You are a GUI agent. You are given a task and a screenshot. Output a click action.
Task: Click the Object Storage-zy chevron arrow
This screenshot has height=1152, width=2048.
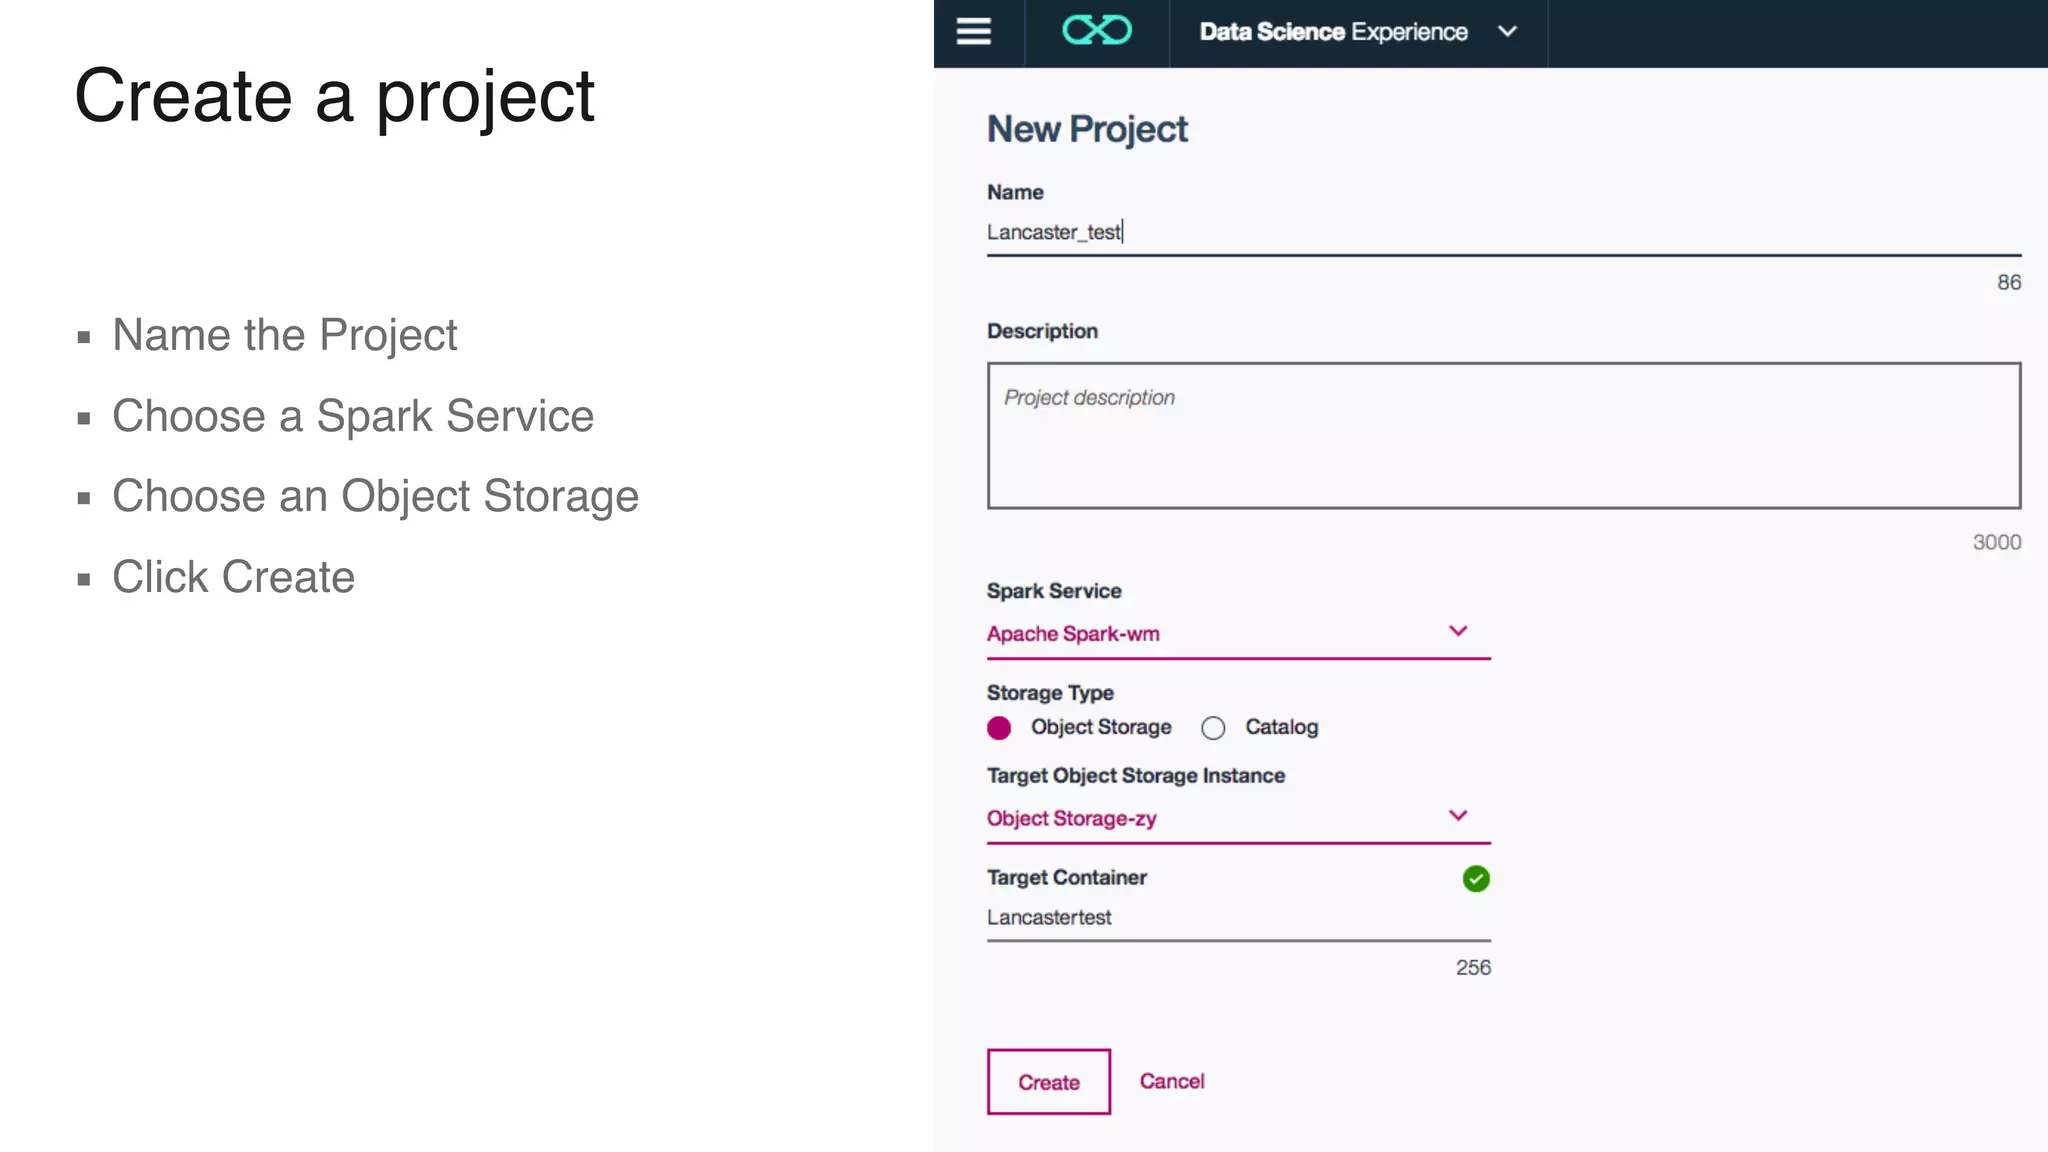click(x=1458, y=816)
